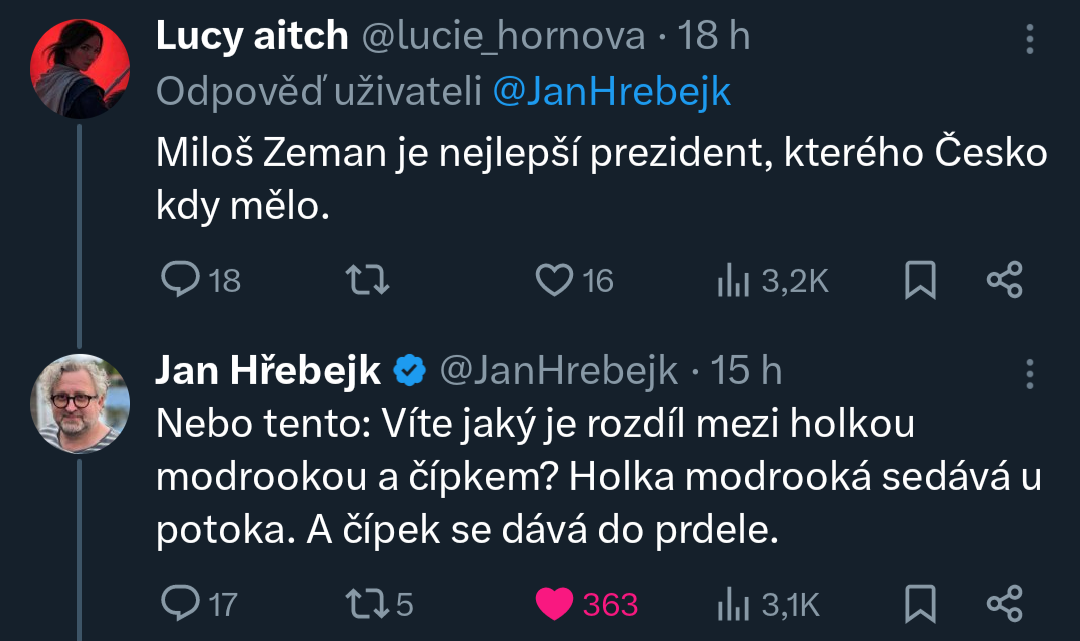Bookmark Jan Hřebejk's tweet

tap(920, 603)
